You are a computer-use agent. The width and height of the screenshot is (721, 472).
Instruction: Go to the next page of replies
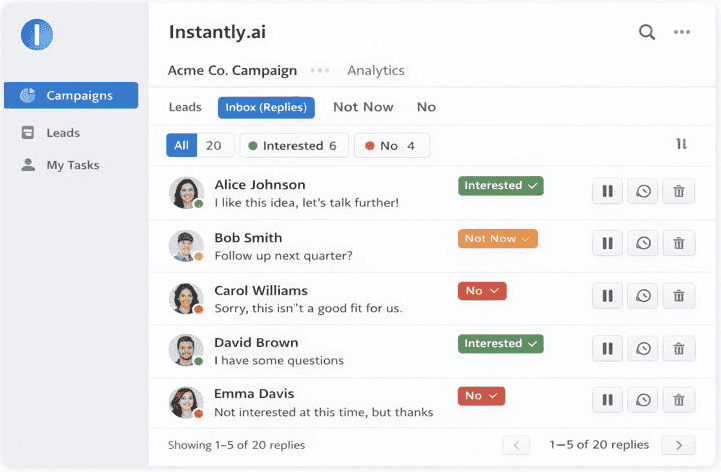pos(678,445)
